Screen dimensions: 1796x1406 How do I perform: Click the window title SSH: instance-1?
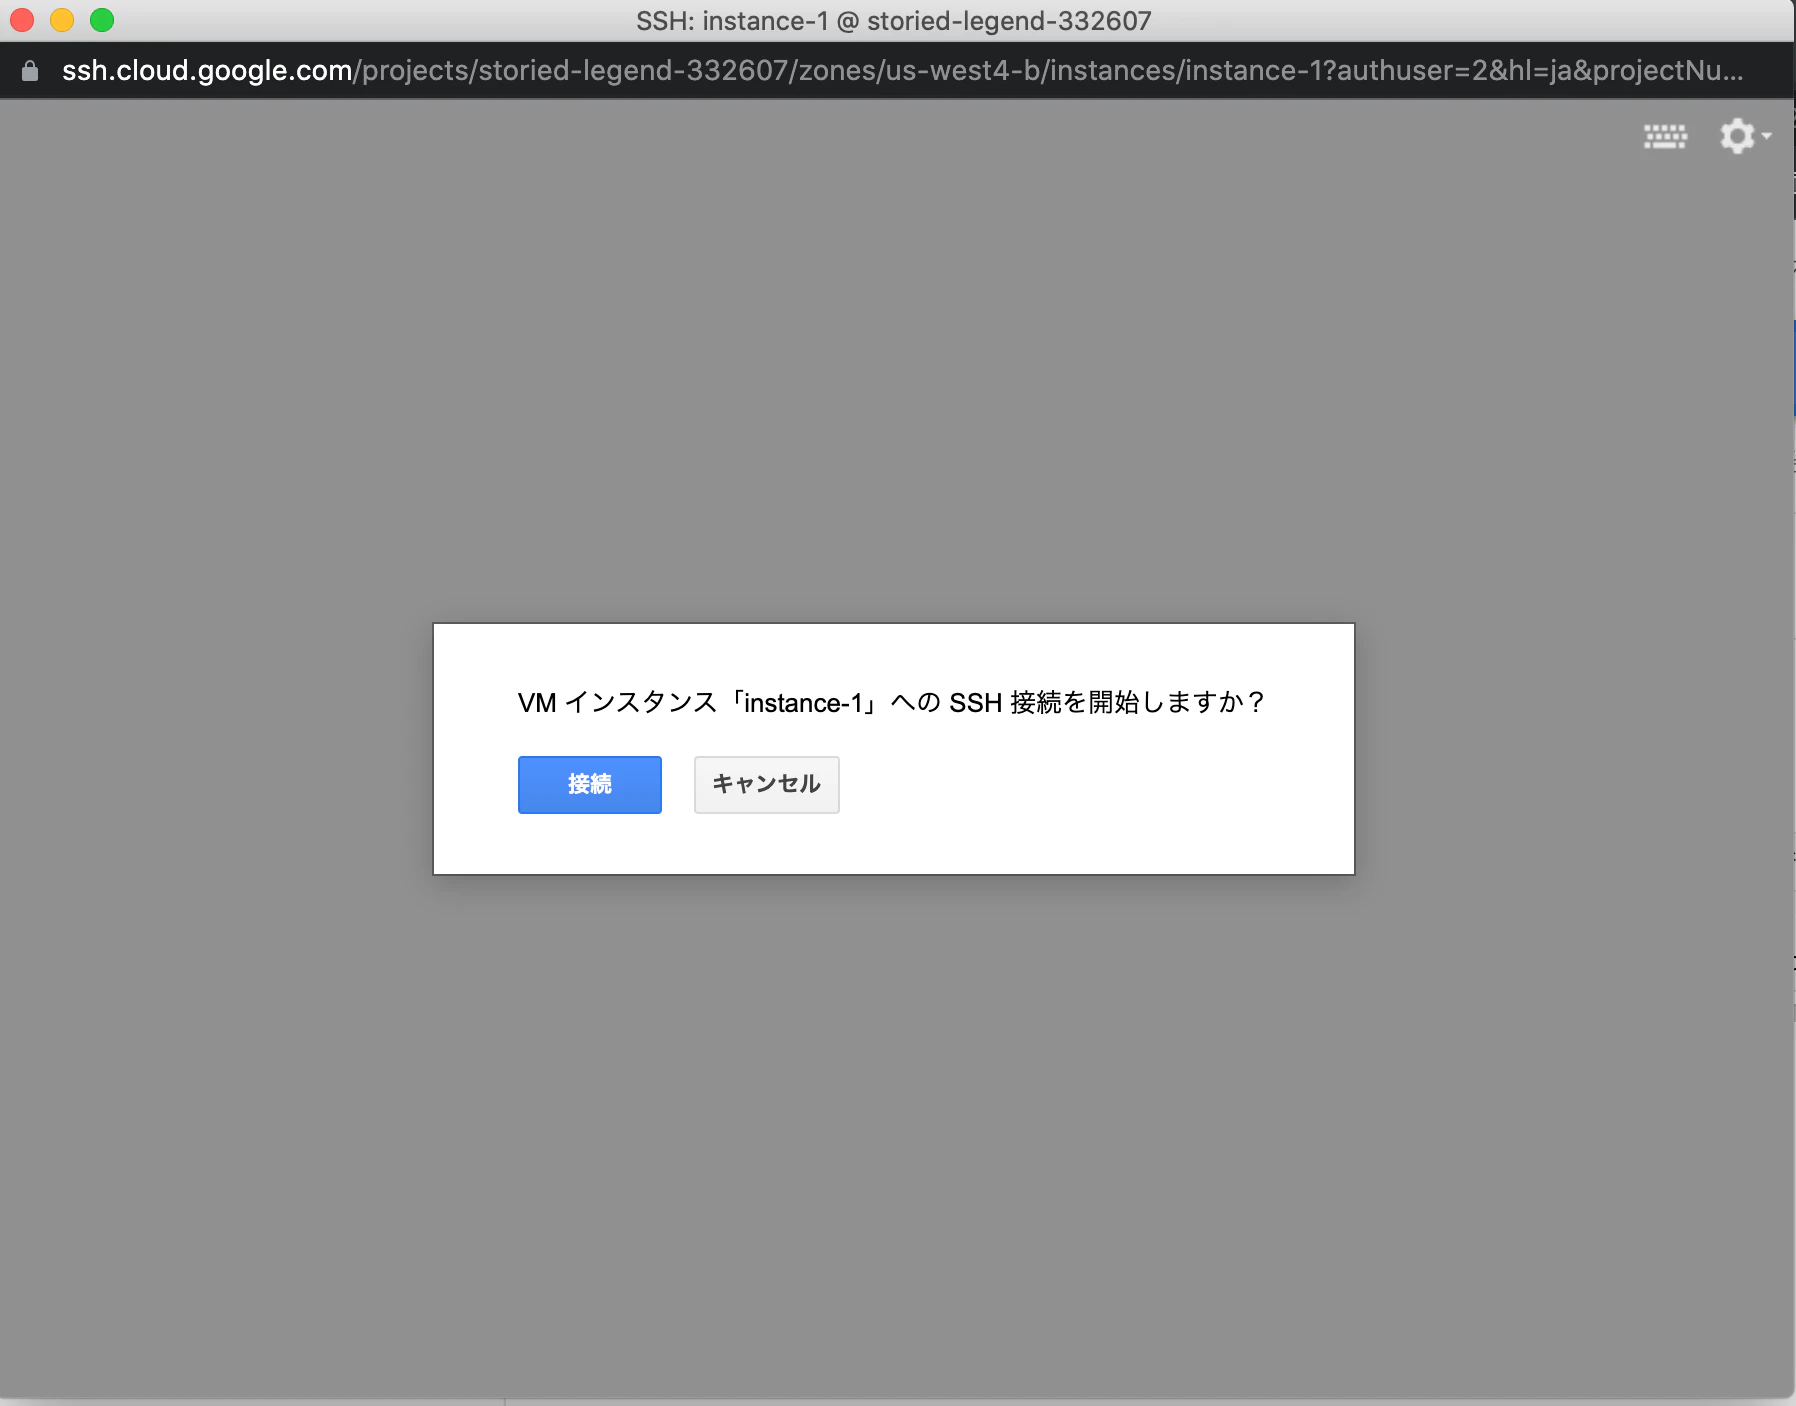(x=894, y=21)
